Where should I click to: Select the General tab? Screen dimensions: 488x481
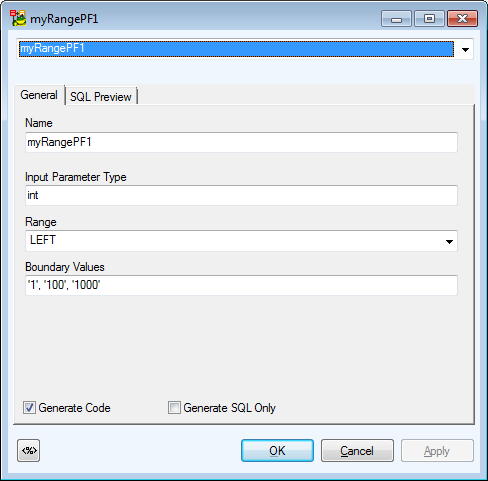(39, 95)
